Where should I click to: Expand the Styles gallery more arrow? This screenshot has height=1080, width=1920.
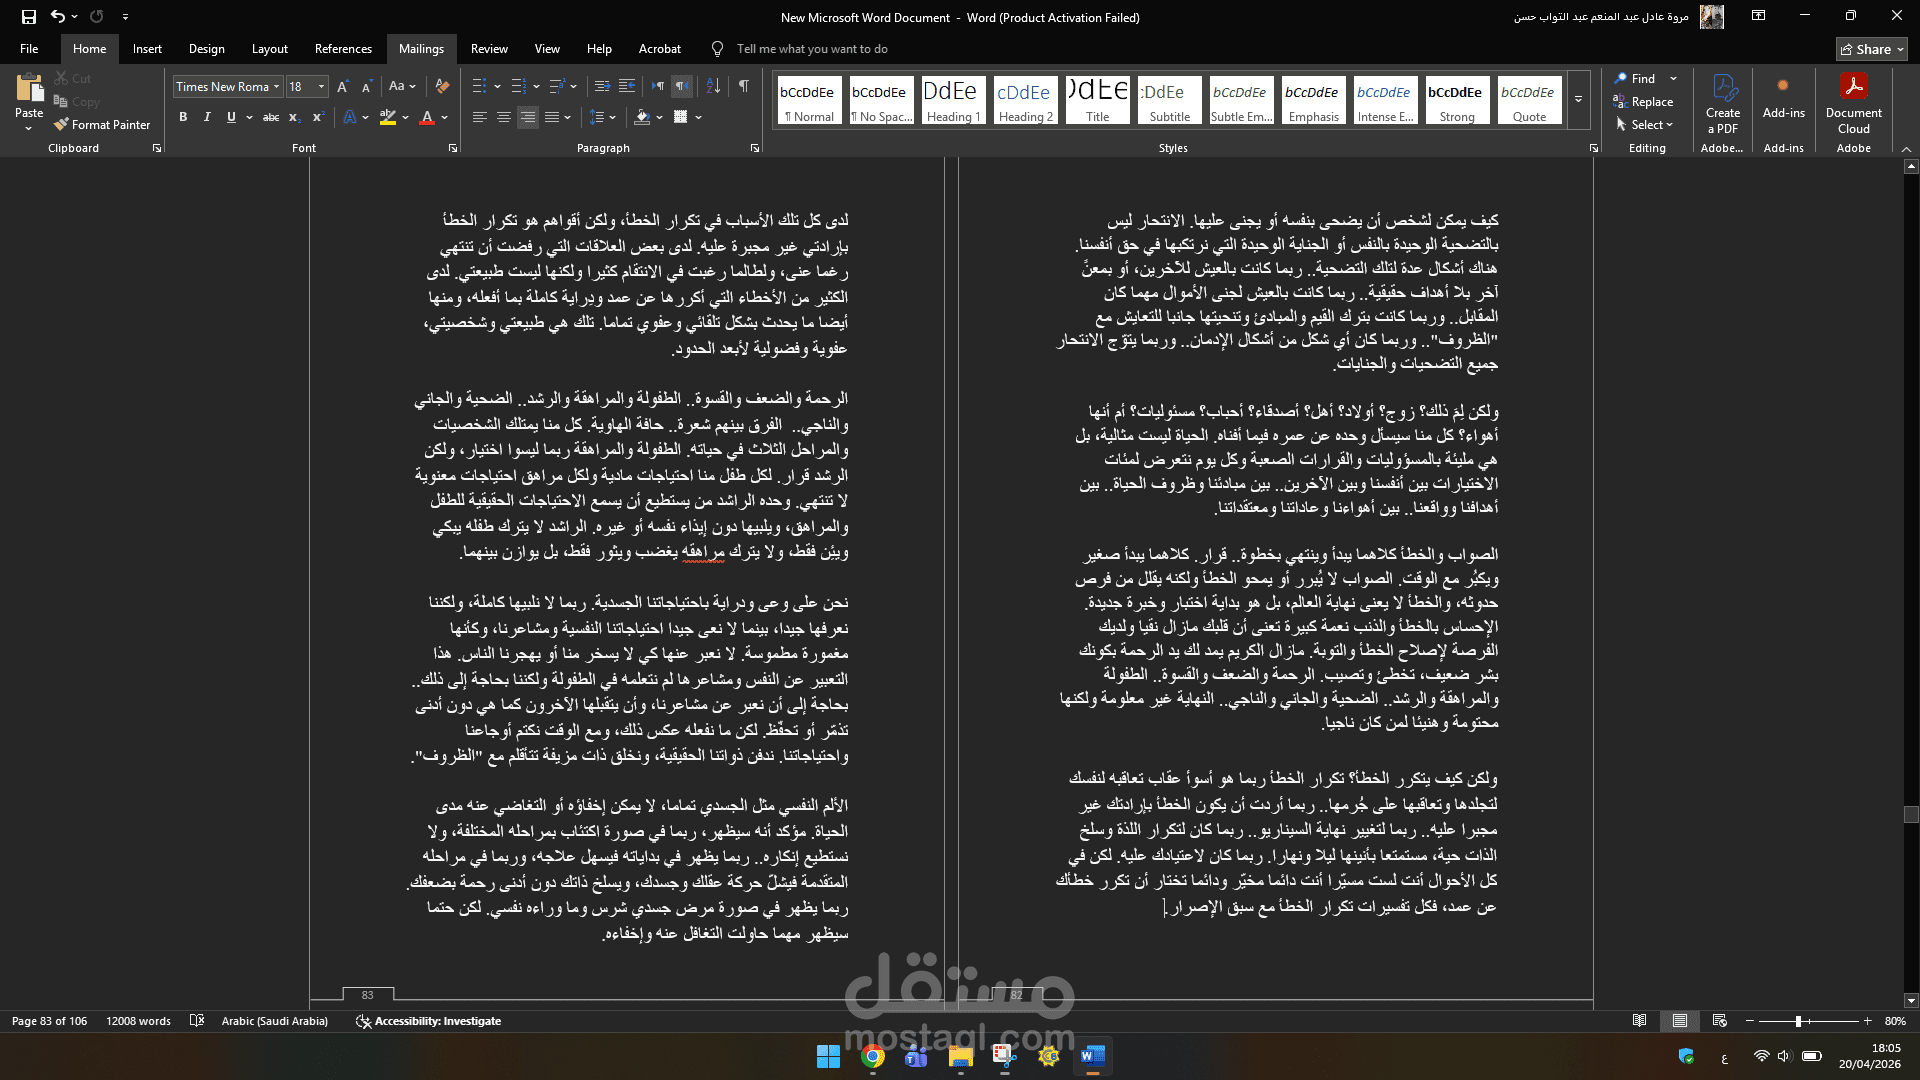click(x=1578, y=100)
